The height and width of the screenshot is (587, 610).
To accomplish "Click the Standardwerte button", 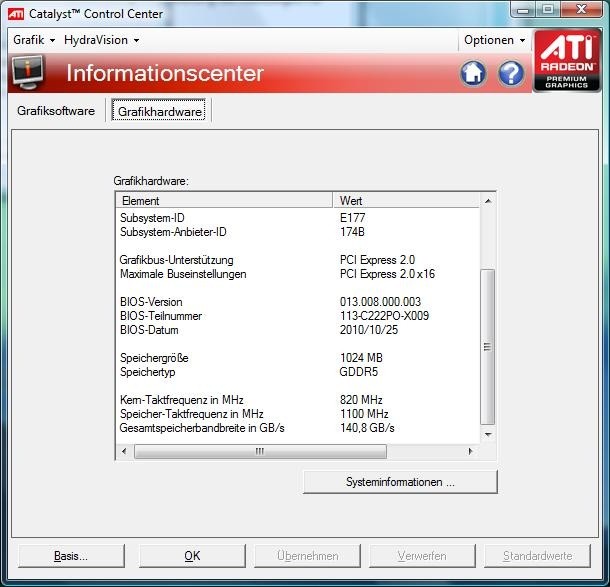I will click(x=537, y=556).
